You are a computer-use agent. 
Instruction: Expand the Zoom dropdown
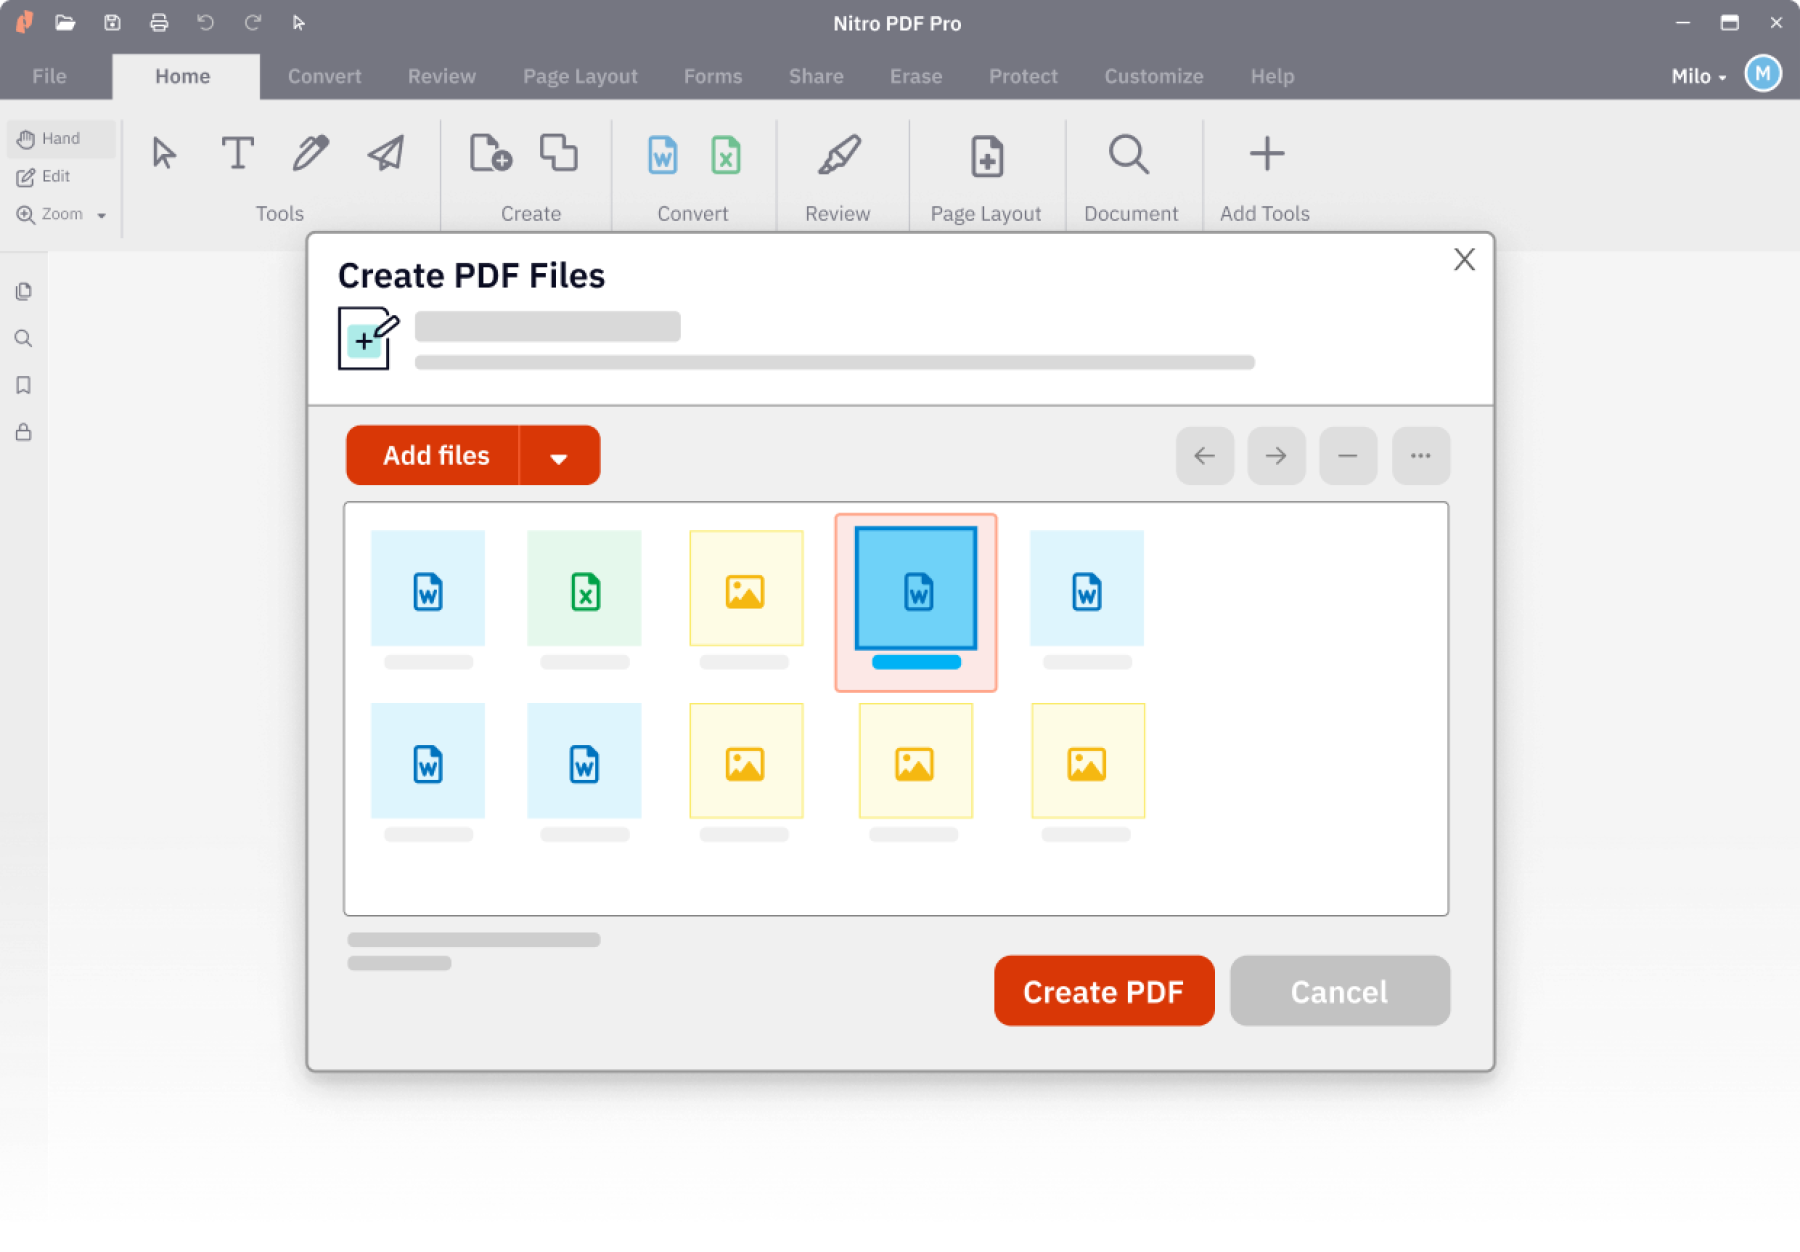point(100,214)
